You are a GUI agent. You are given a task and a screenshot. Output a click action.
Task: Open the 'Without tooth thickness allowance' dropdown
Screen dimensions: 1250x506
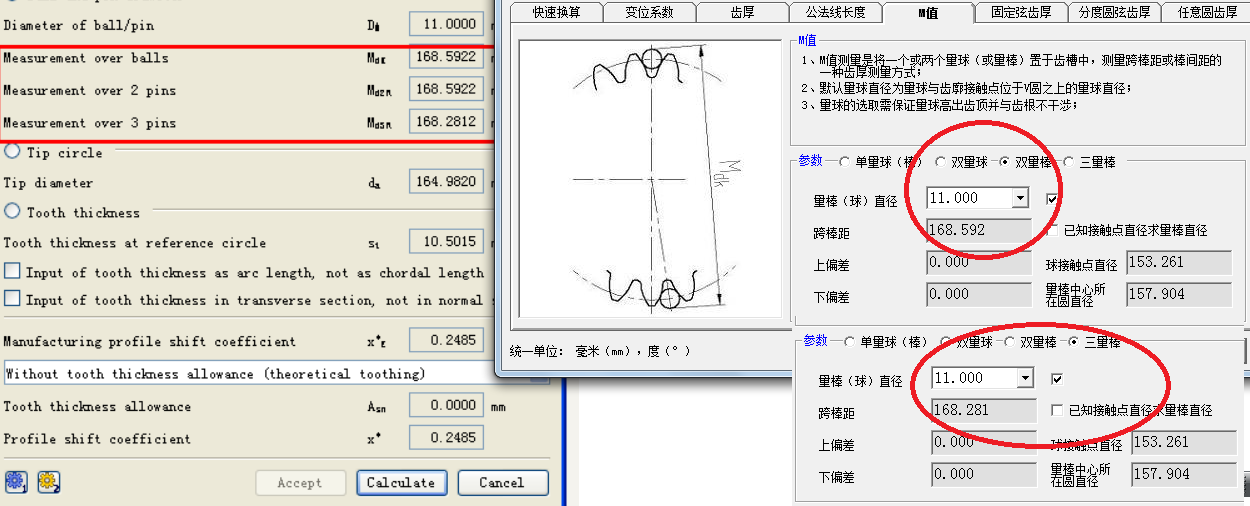[x=276, y=374]
